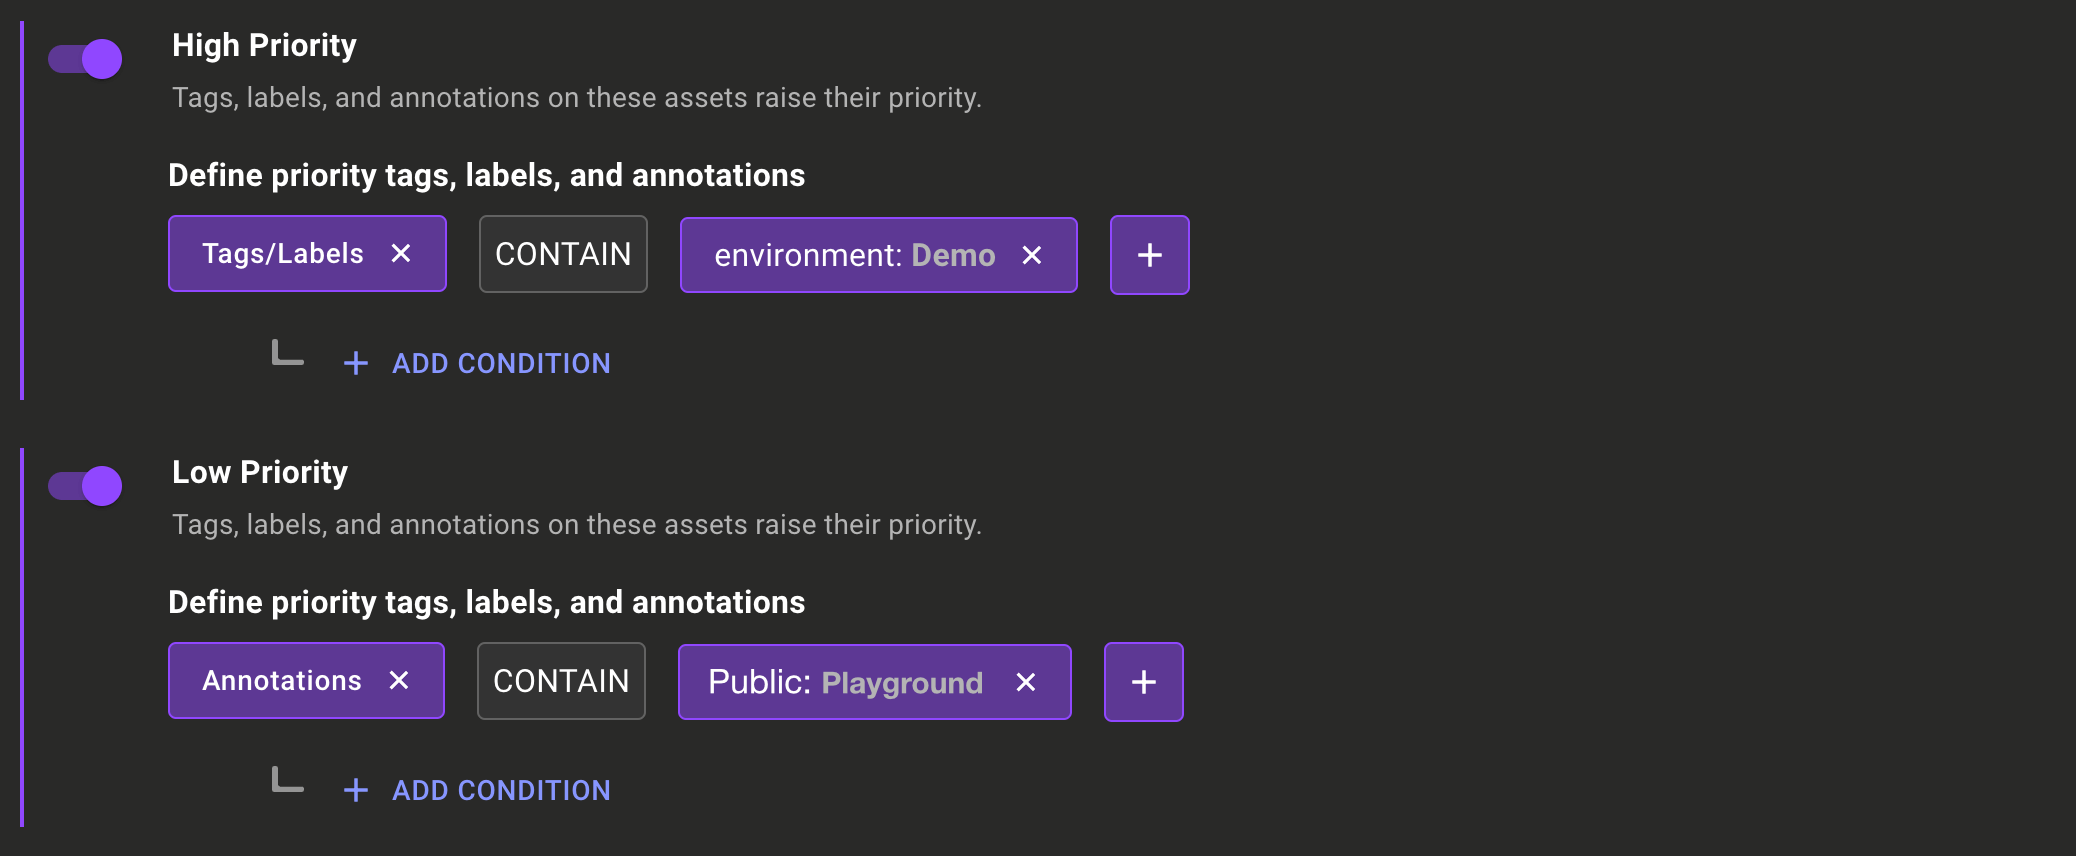Add another value to the High Priority rule
Screen dimensions: 2076x856
pyautogui.click(x=1149, y=255)
